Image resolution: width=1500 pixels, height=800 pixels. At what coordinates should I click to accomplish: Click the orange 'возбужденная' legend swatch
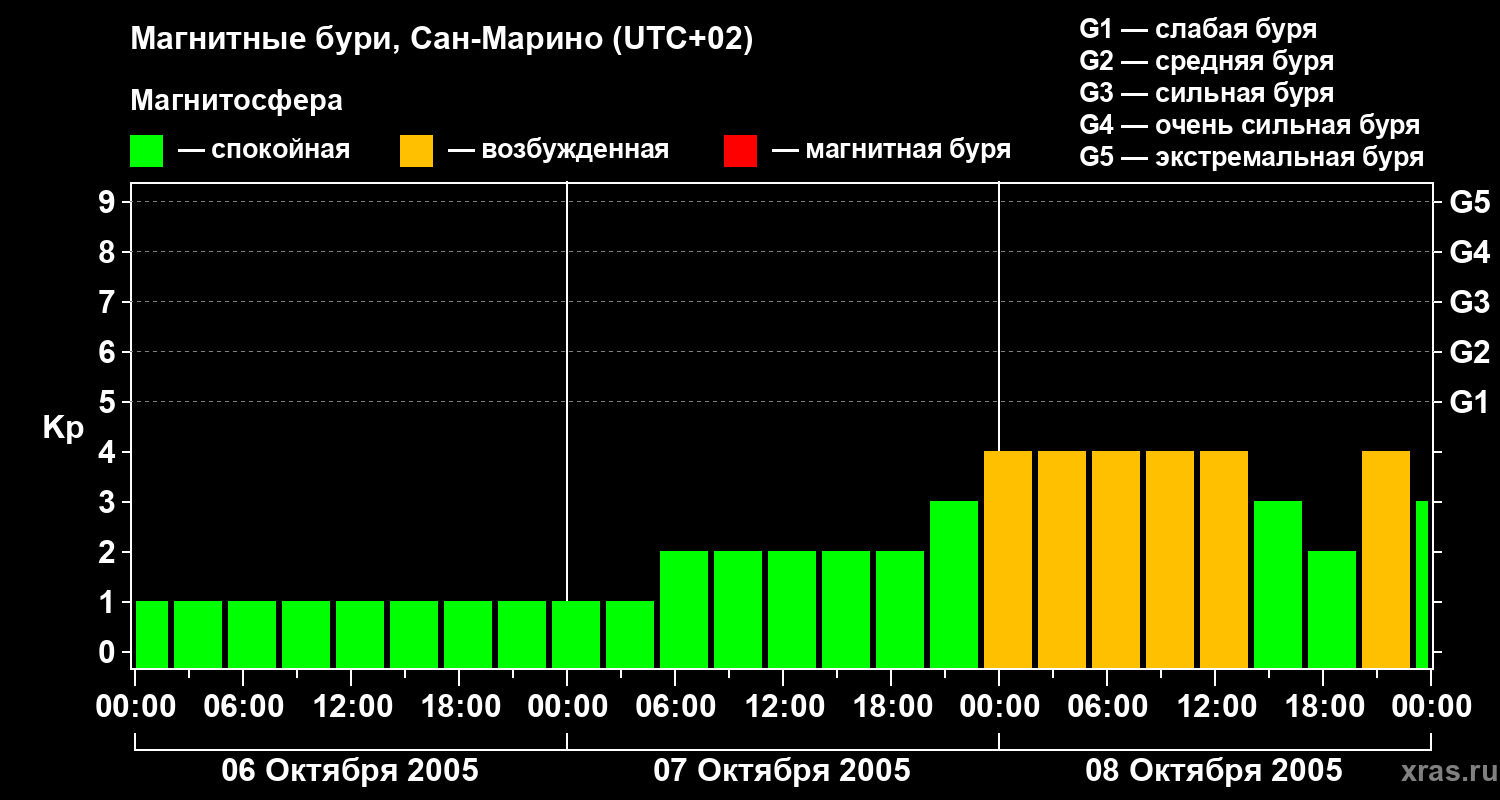click(x=416, y=151)
